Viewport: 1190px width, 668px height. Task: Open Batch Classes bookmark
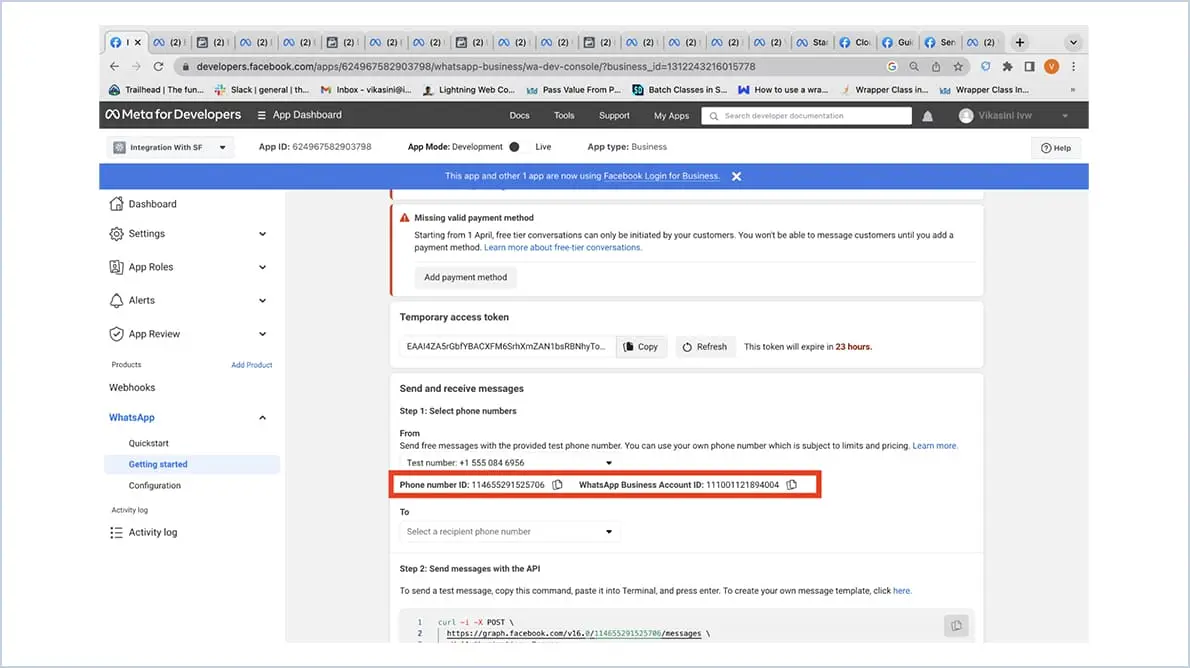click(x=679, y=90)
